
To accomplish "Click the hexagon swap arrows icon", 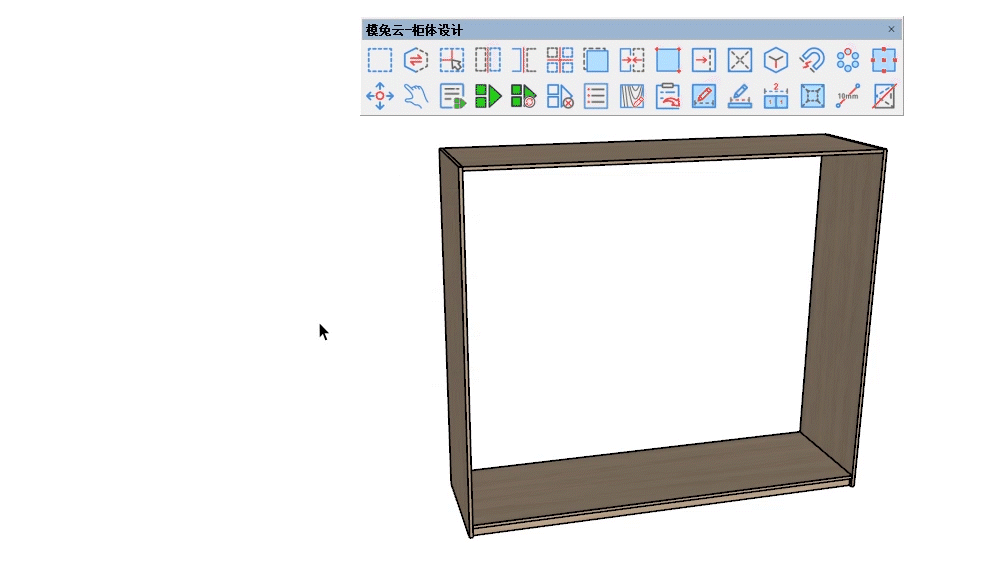I will click(x=416, y=61).
